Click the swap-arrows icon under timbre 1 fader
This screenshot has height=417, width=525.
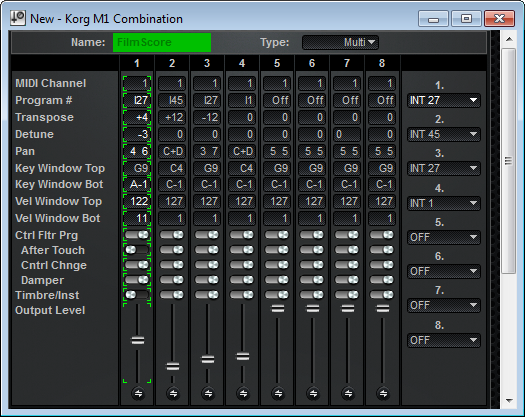point(138,393)
